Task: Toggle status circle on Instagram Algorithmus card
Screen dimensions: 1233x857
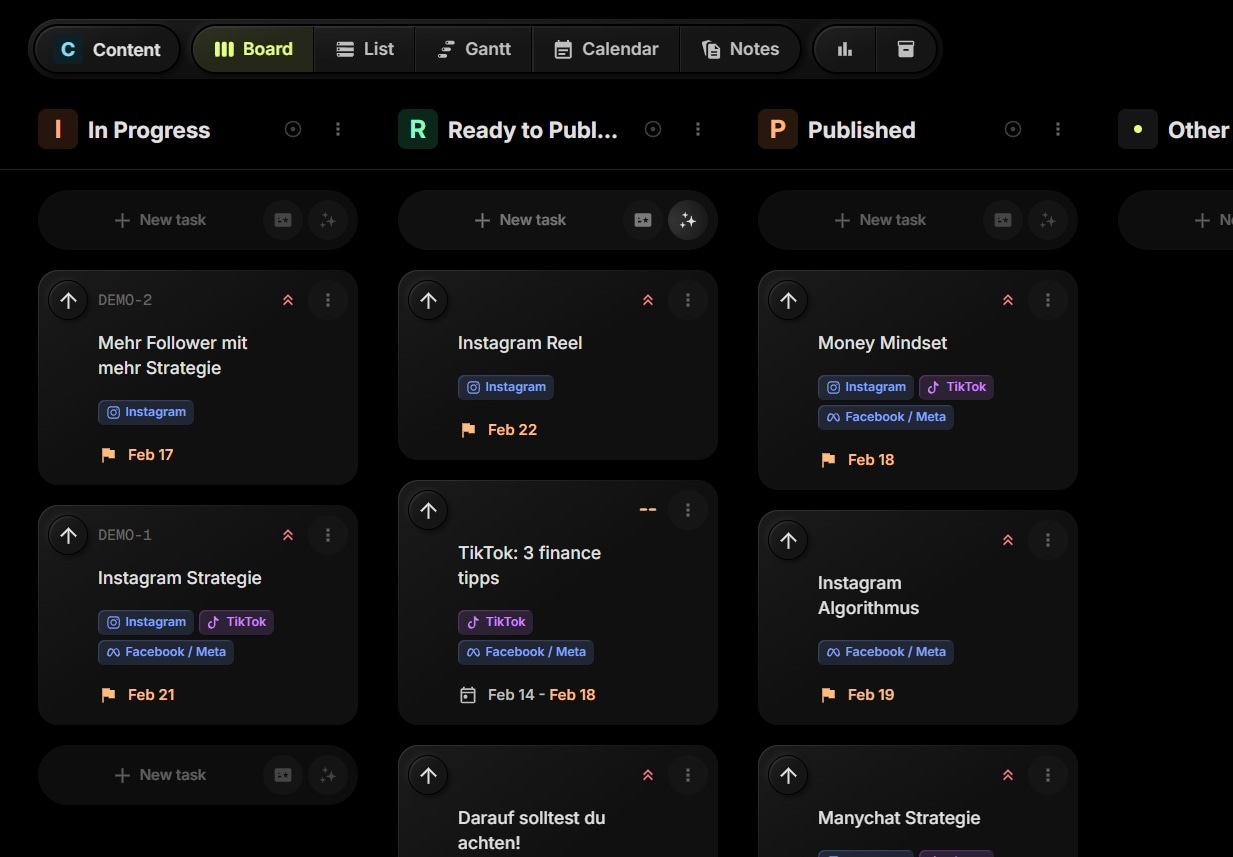Action: click(788, 540)
